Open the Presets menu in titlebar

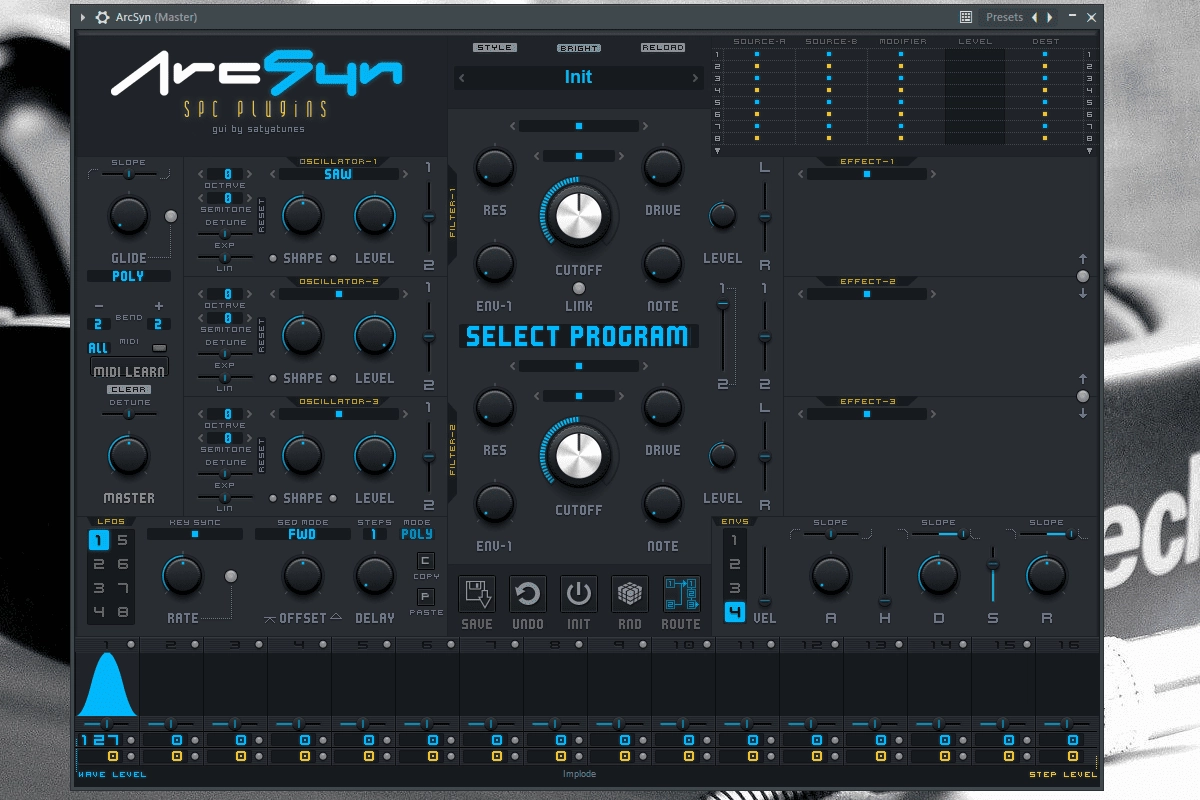[x=1004, y=17]
